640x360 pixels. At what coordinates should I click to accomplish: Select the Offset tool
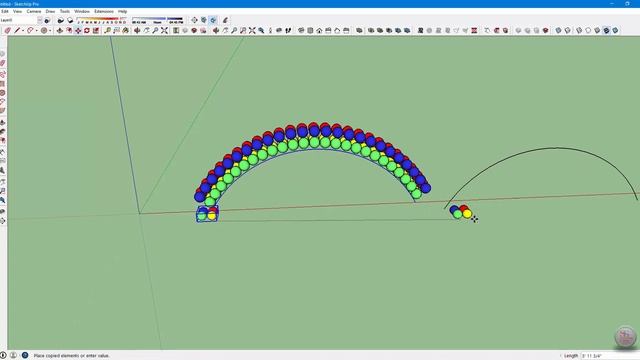coord(69,30)
